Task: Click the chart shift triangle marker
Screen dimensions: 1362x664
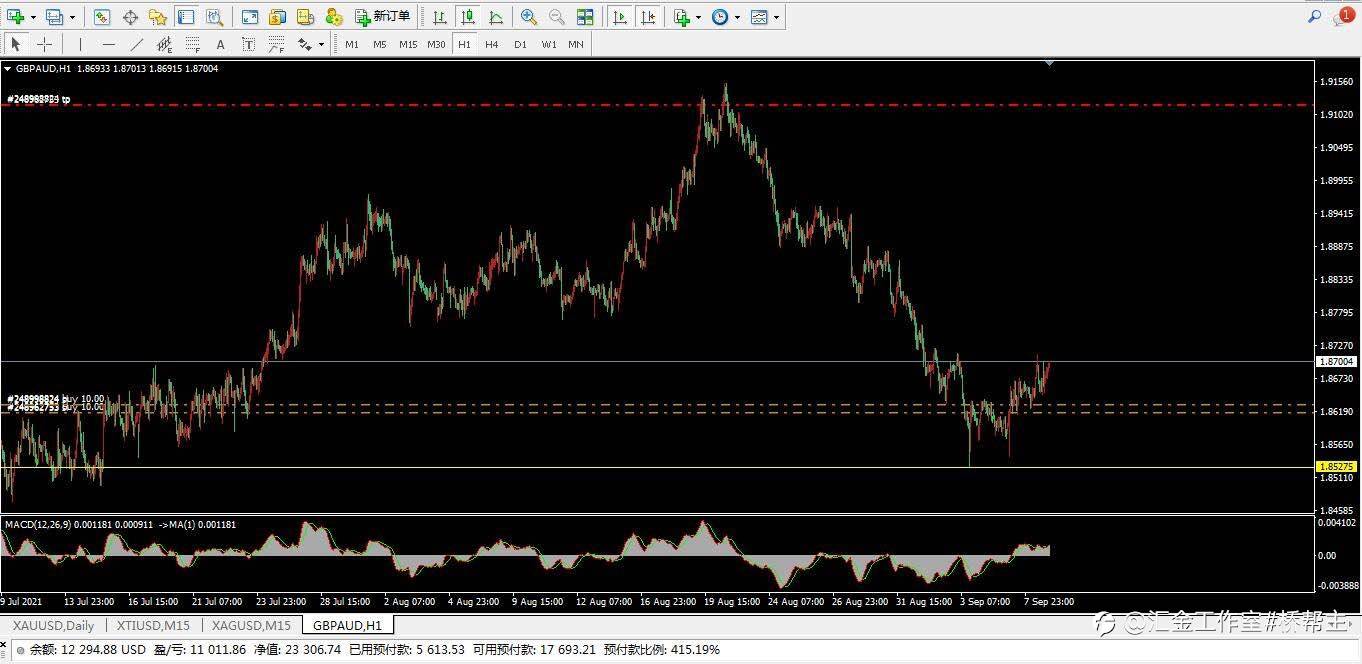Action: click(1049, 63)
